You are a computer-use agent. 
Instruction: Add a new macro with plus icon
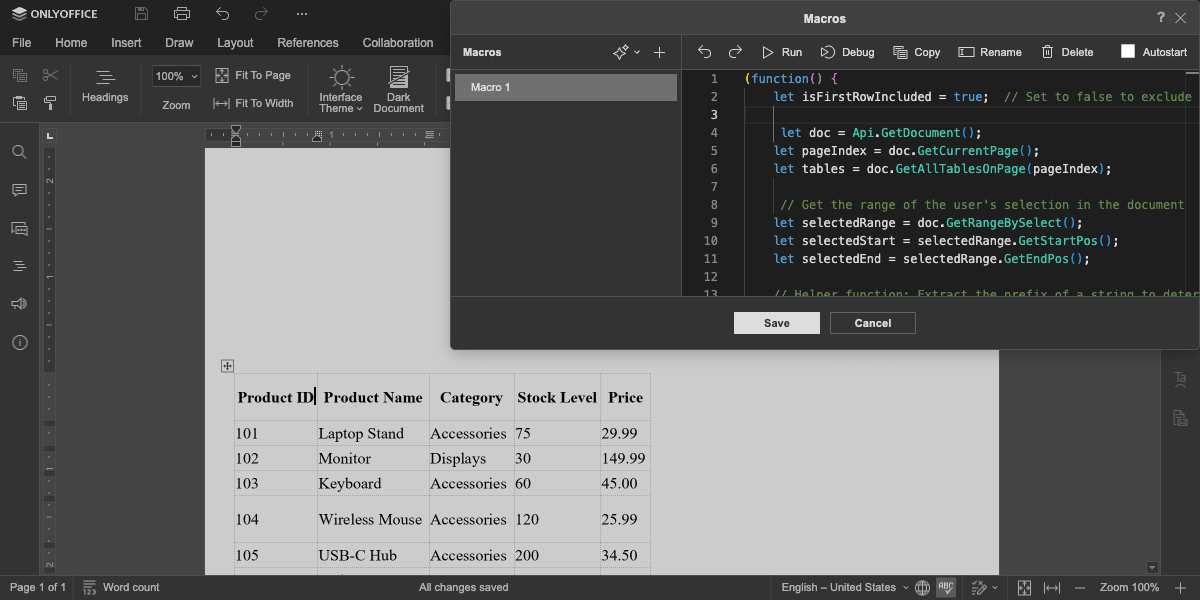point(659,52)
